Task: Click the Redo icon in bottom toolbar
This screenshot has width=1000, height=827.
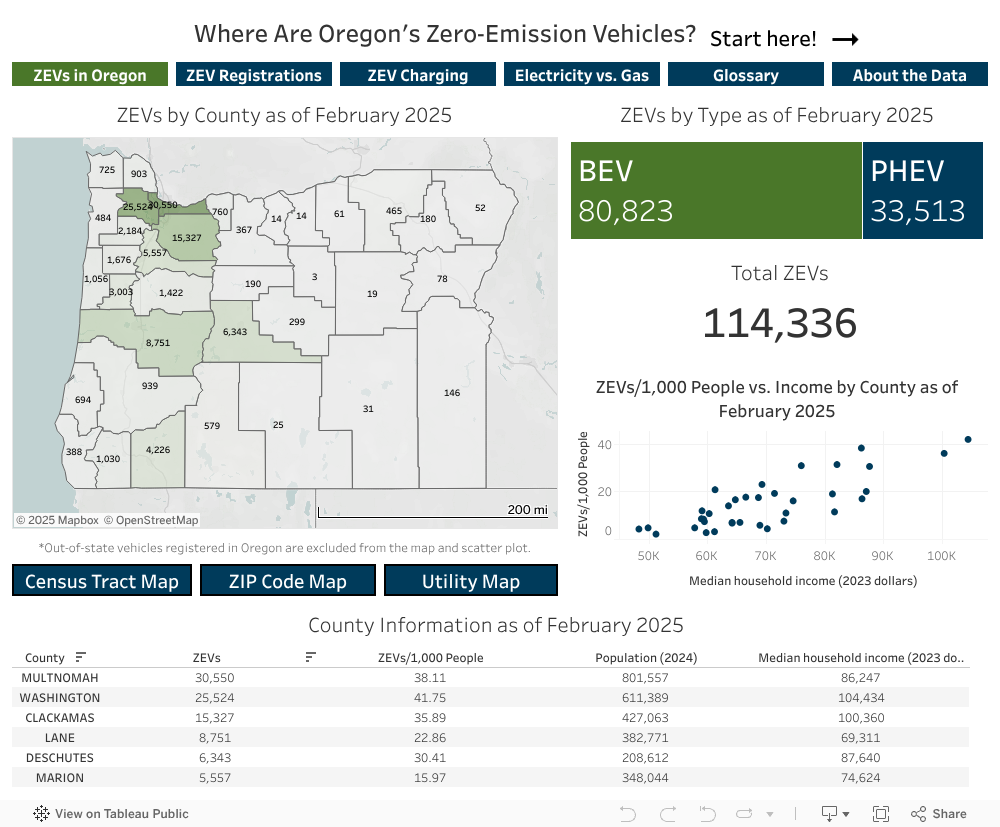Action: 667,812
